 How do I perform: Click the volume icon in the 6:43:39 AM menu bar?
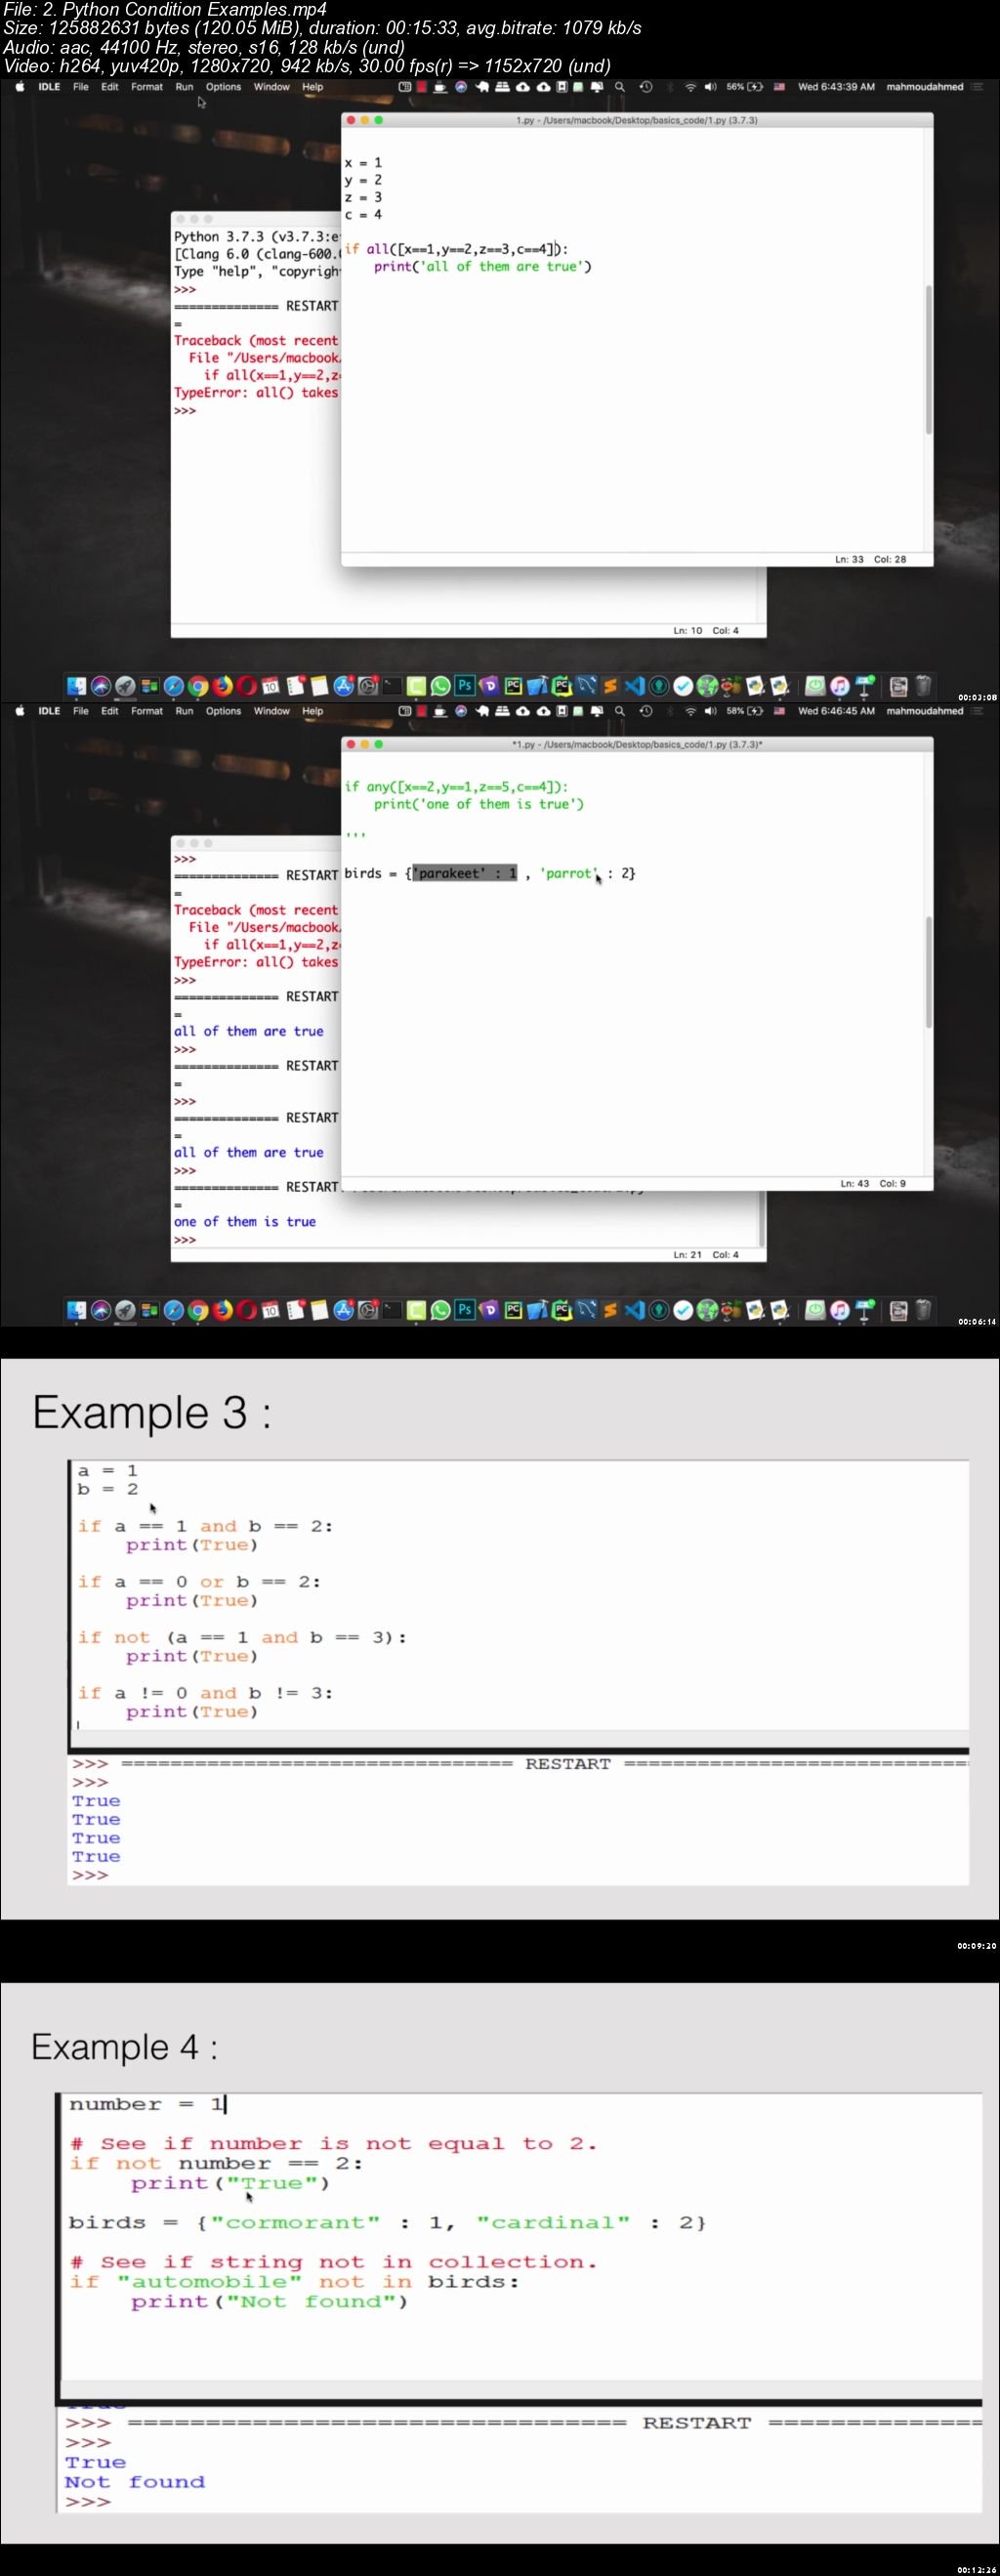click(x=710, y=87)
